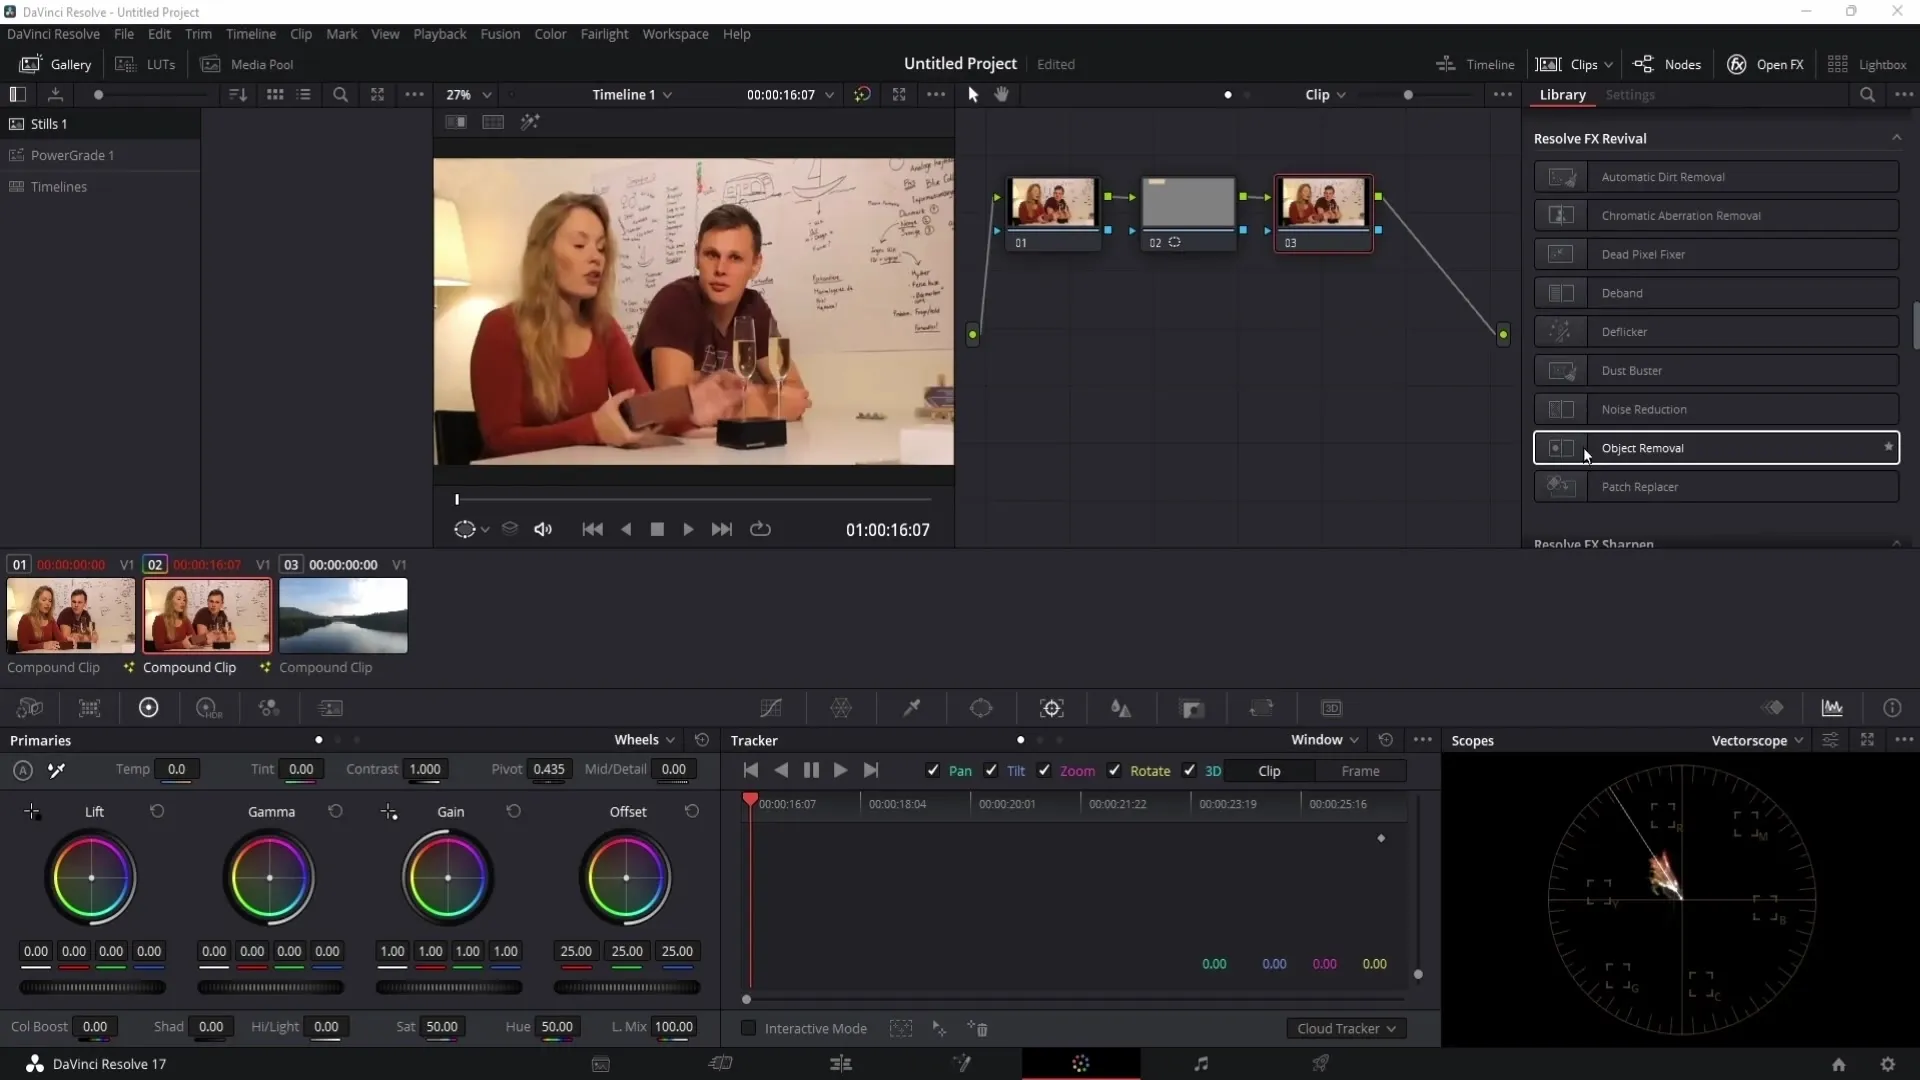
Task: Click the Nodes panel icon
Action: pos(1646,63)
